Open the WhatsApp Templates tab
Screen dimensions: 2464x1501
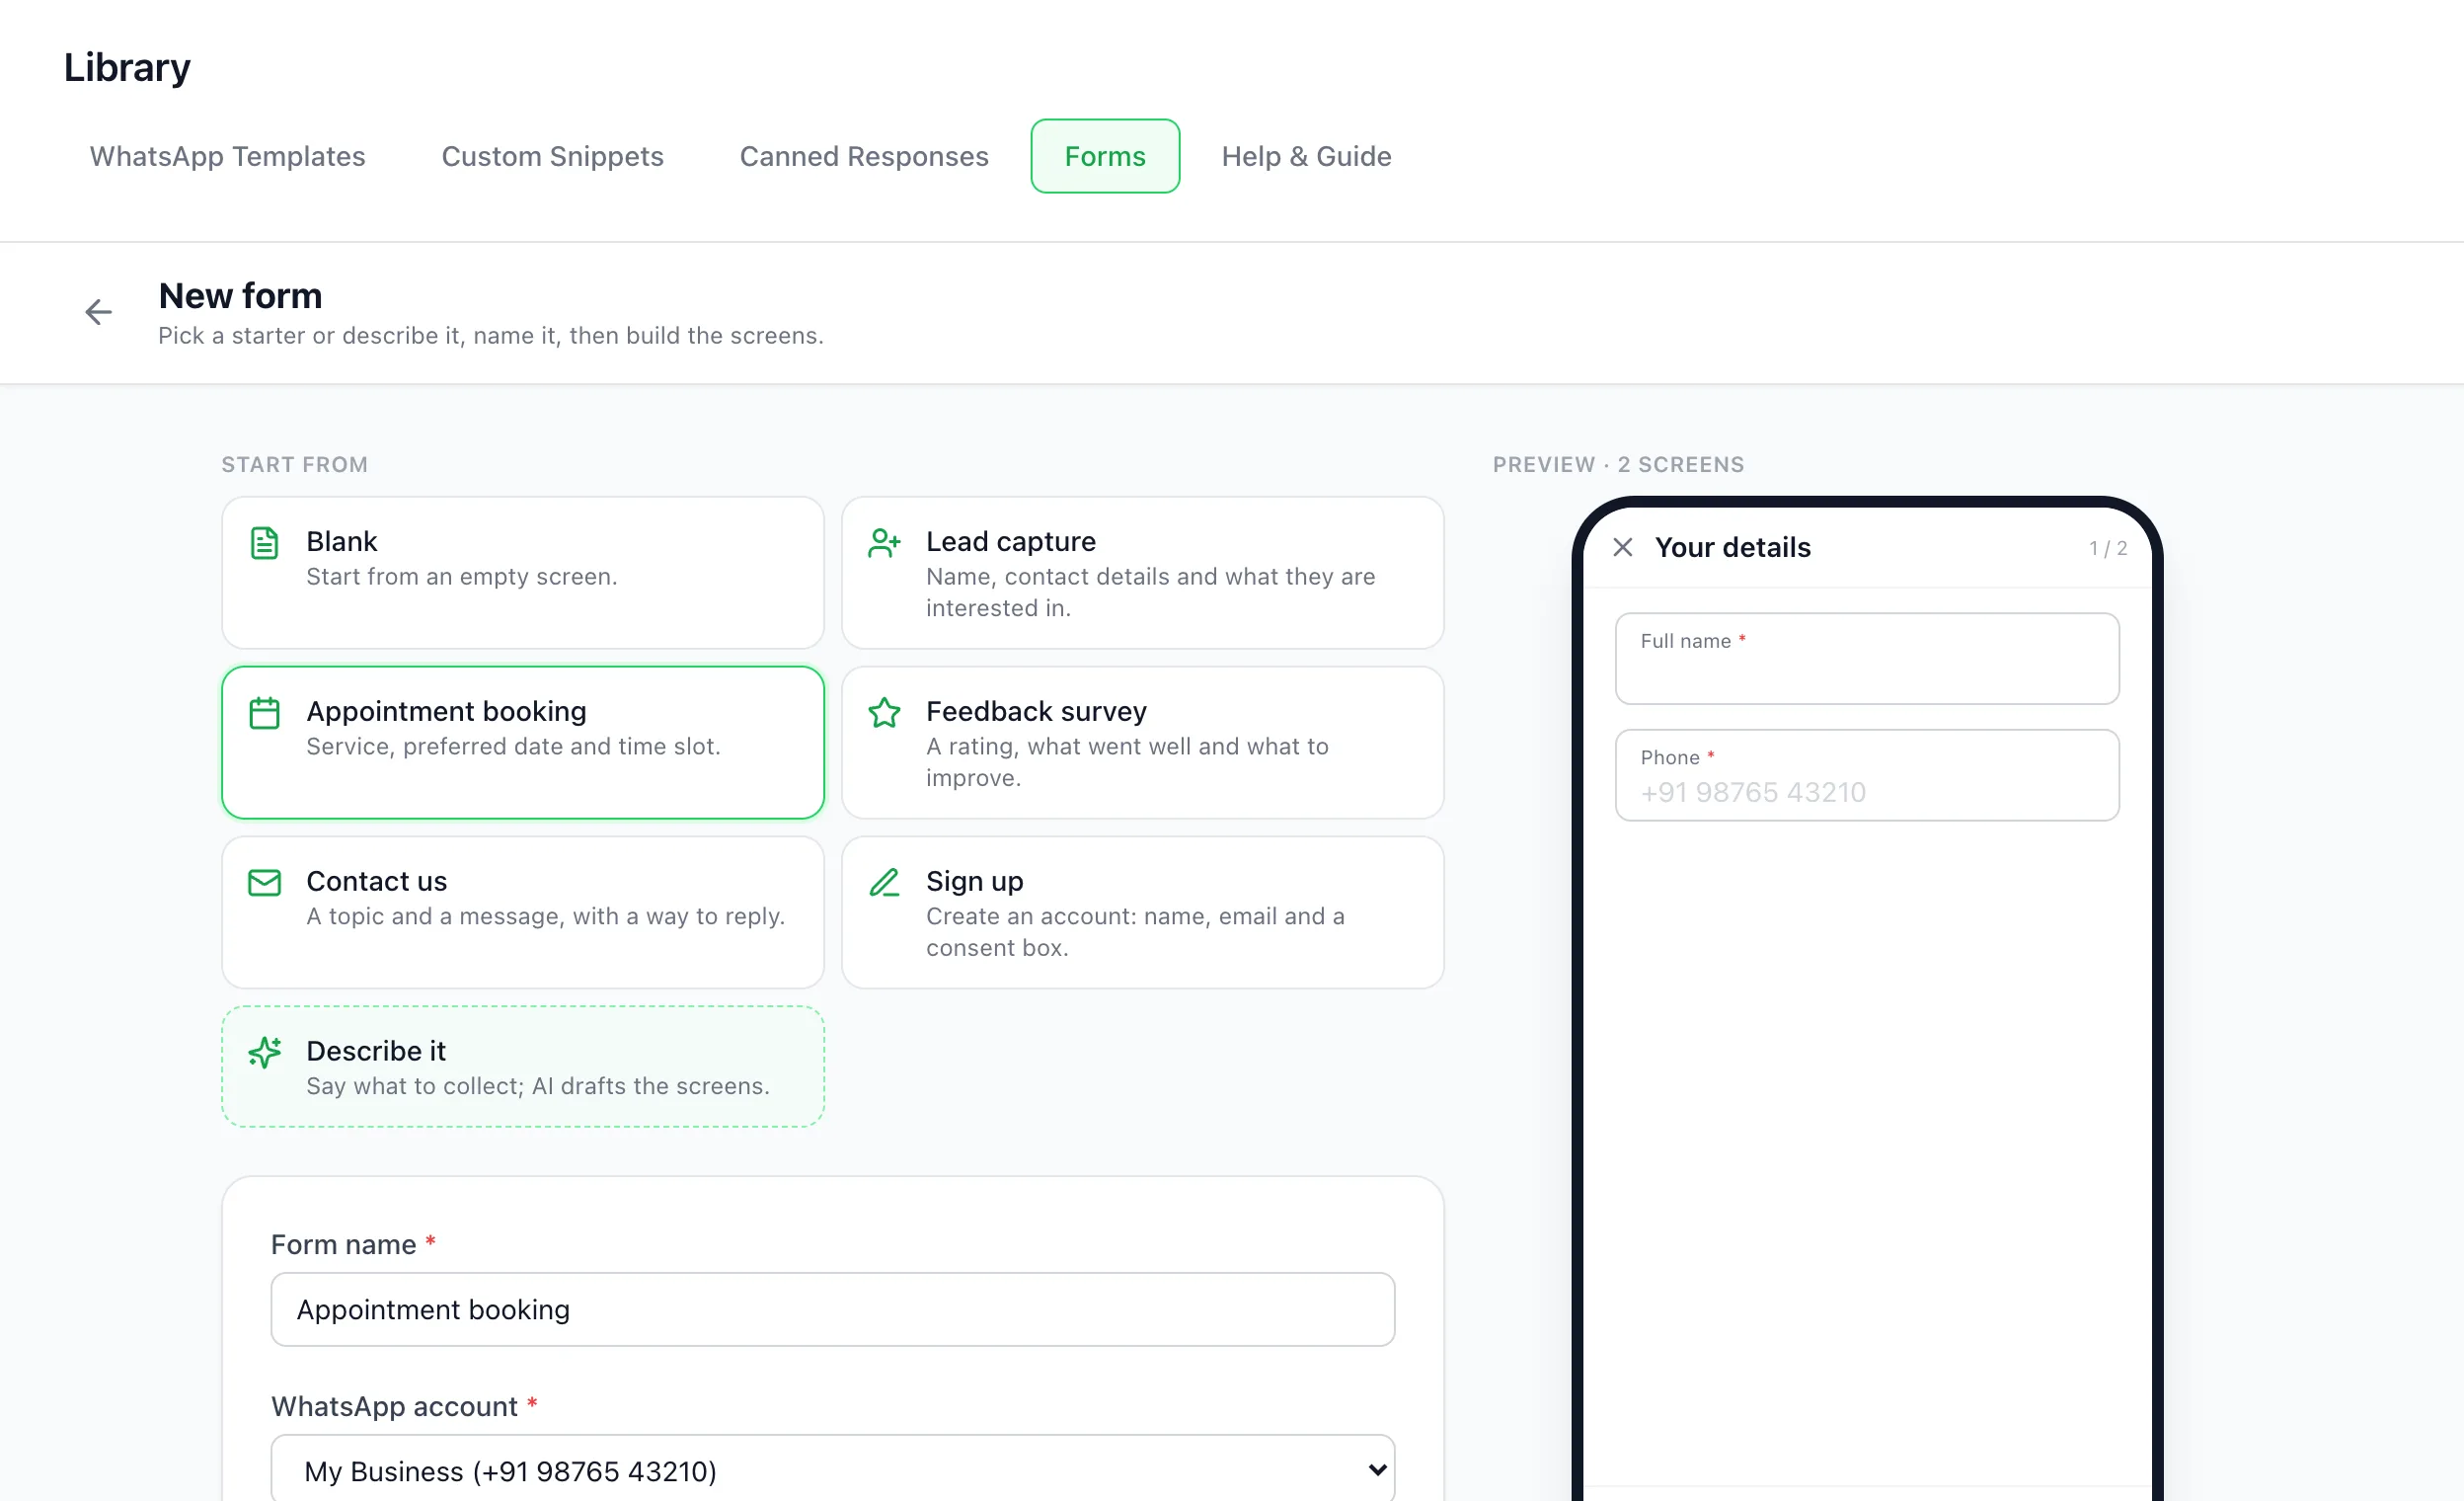pyautogui.click(x=227, y=156)
